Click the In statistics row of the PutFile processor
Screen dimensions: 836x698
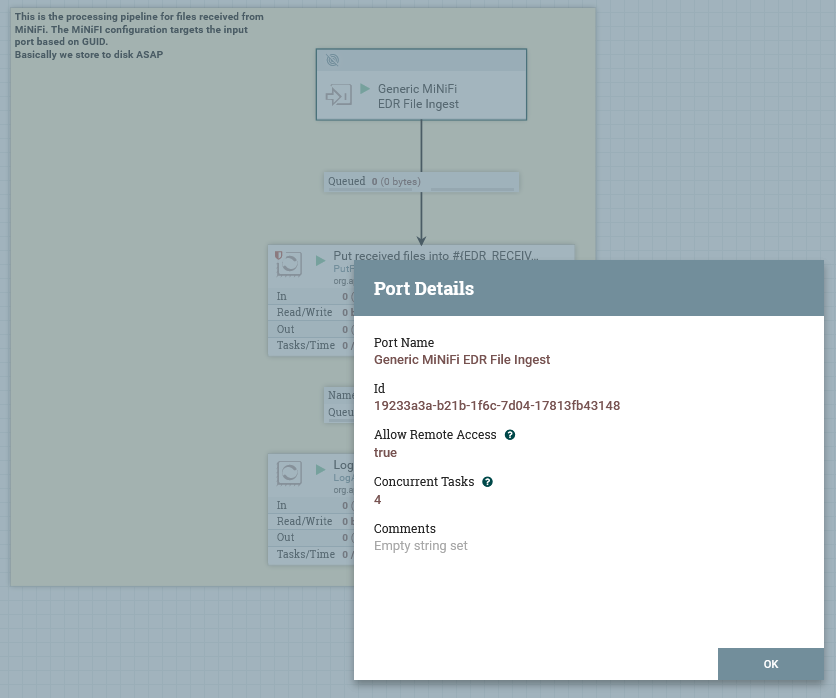click(300, 296)
